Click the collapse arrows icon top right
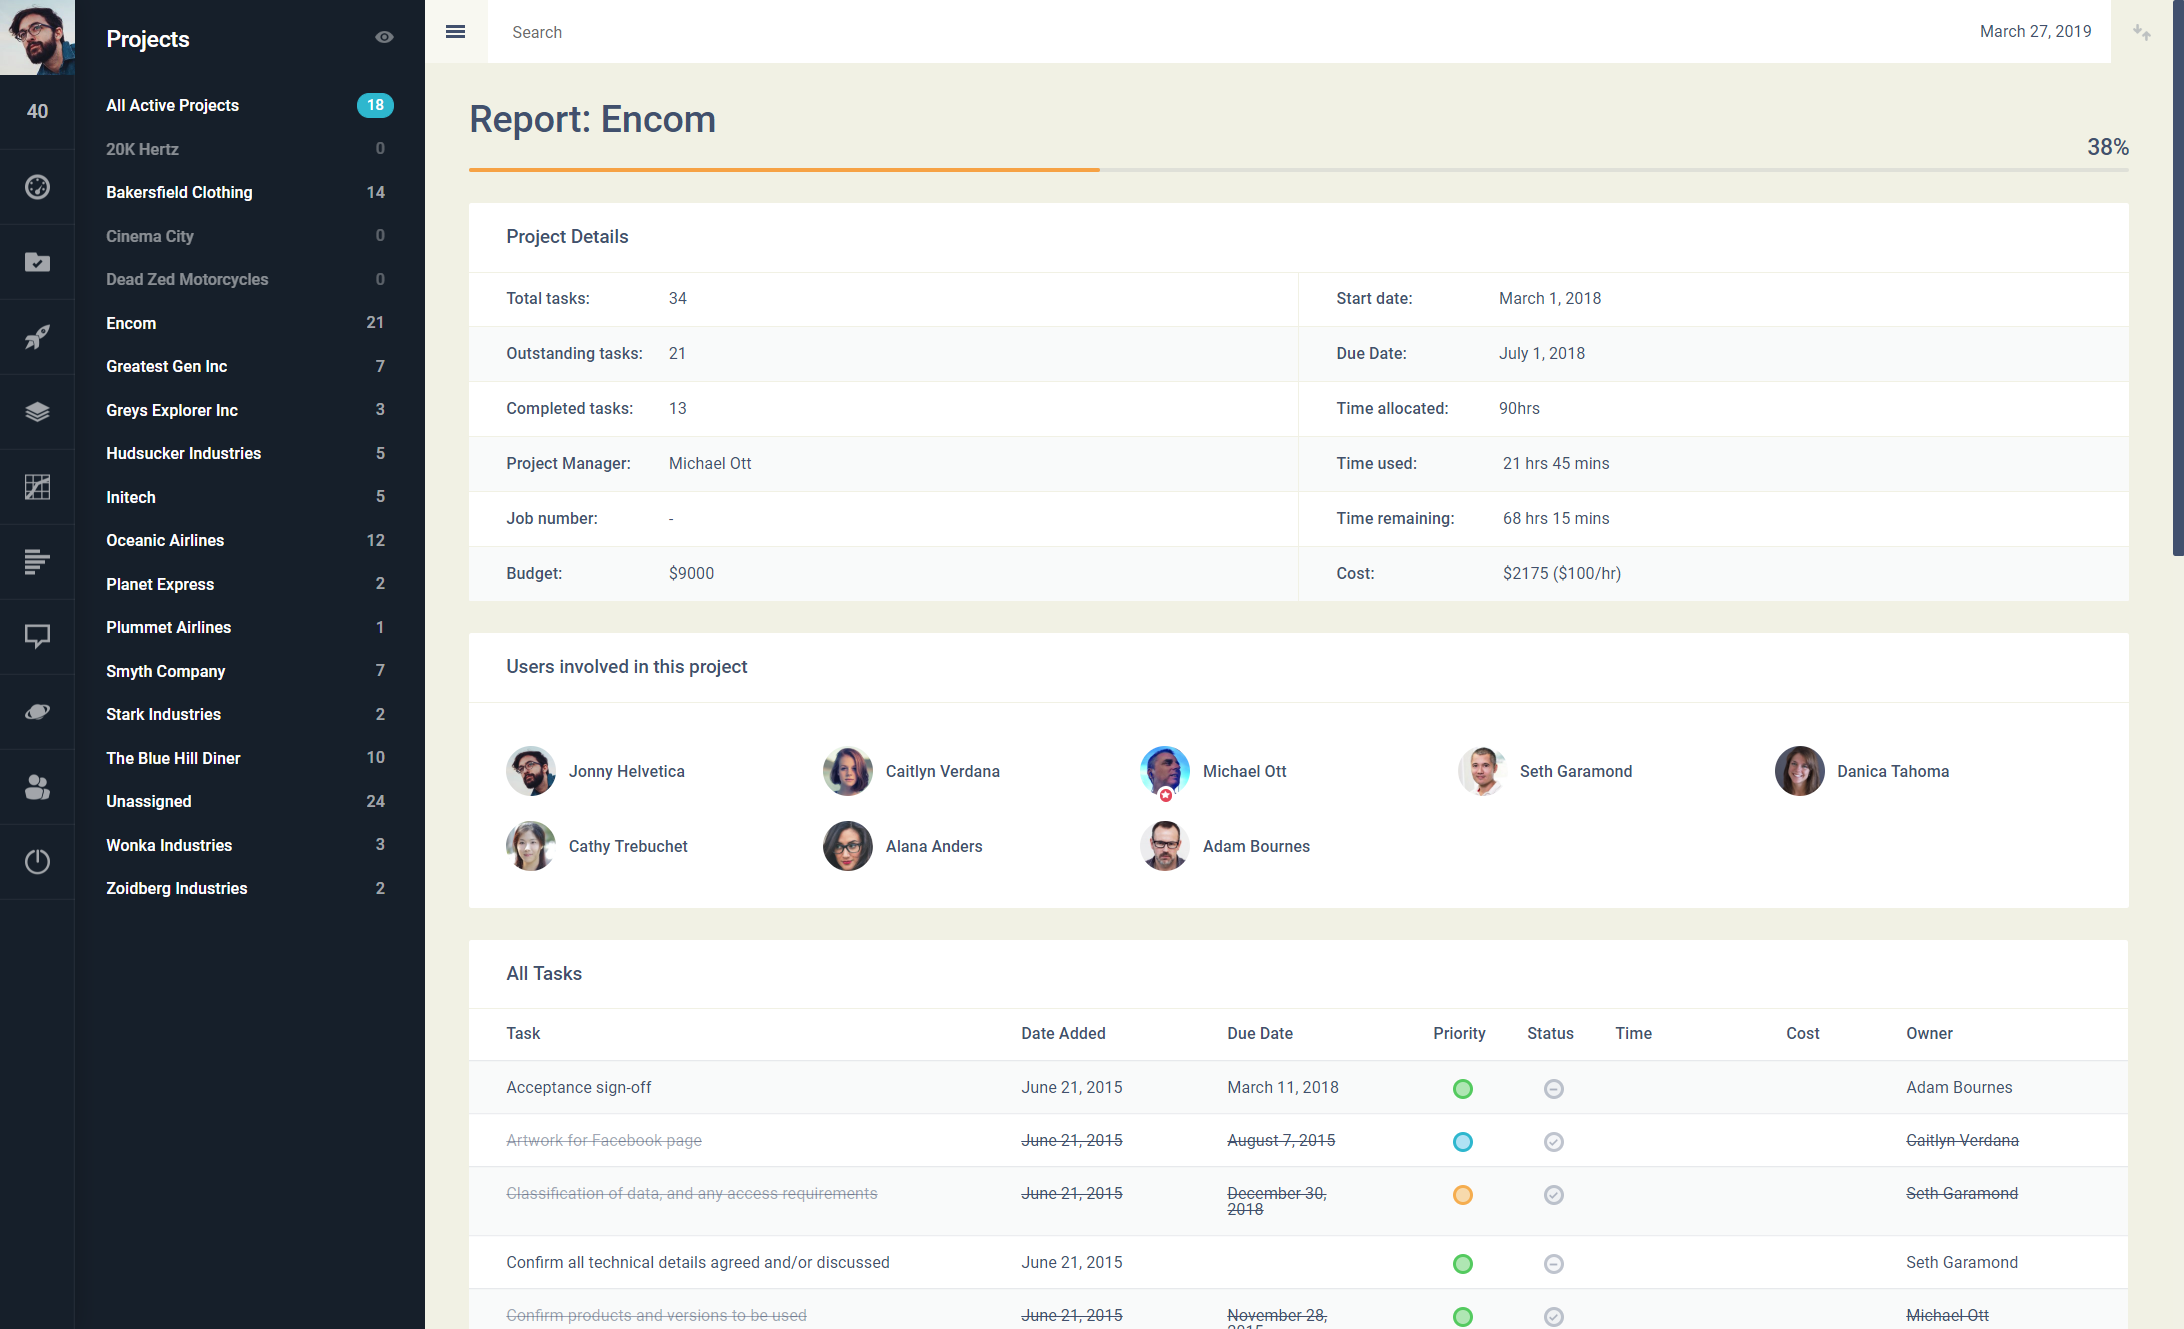The image size is (2184, 1329). [2142, 32]
